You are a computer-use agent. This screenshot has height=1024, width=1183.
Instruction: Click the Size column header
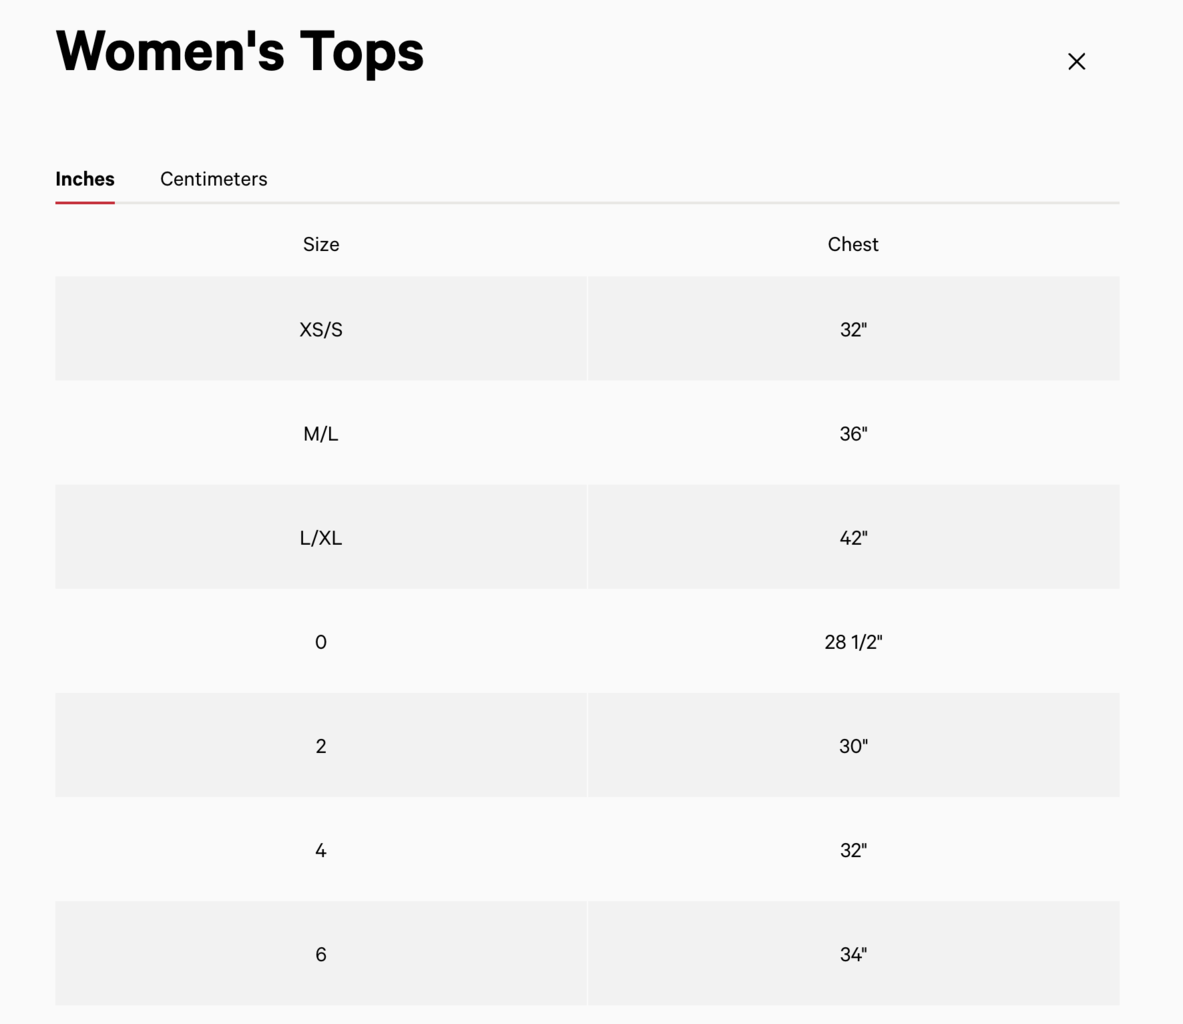[321, 244]
